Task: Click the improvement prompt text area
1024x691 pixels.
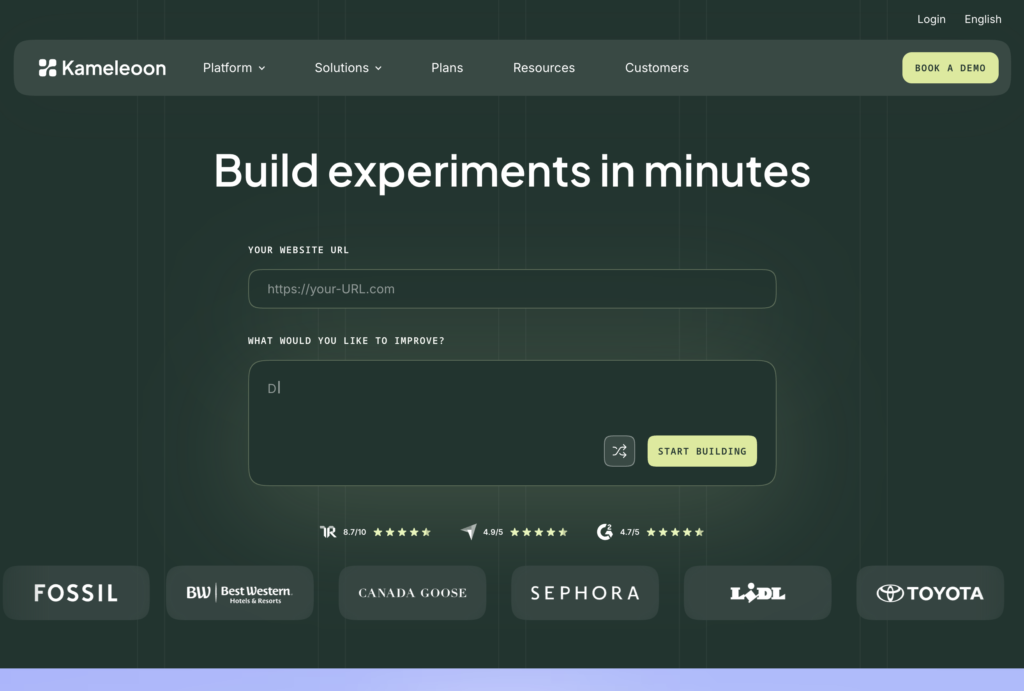Action: pyautogui.click(x=512, y=423)
